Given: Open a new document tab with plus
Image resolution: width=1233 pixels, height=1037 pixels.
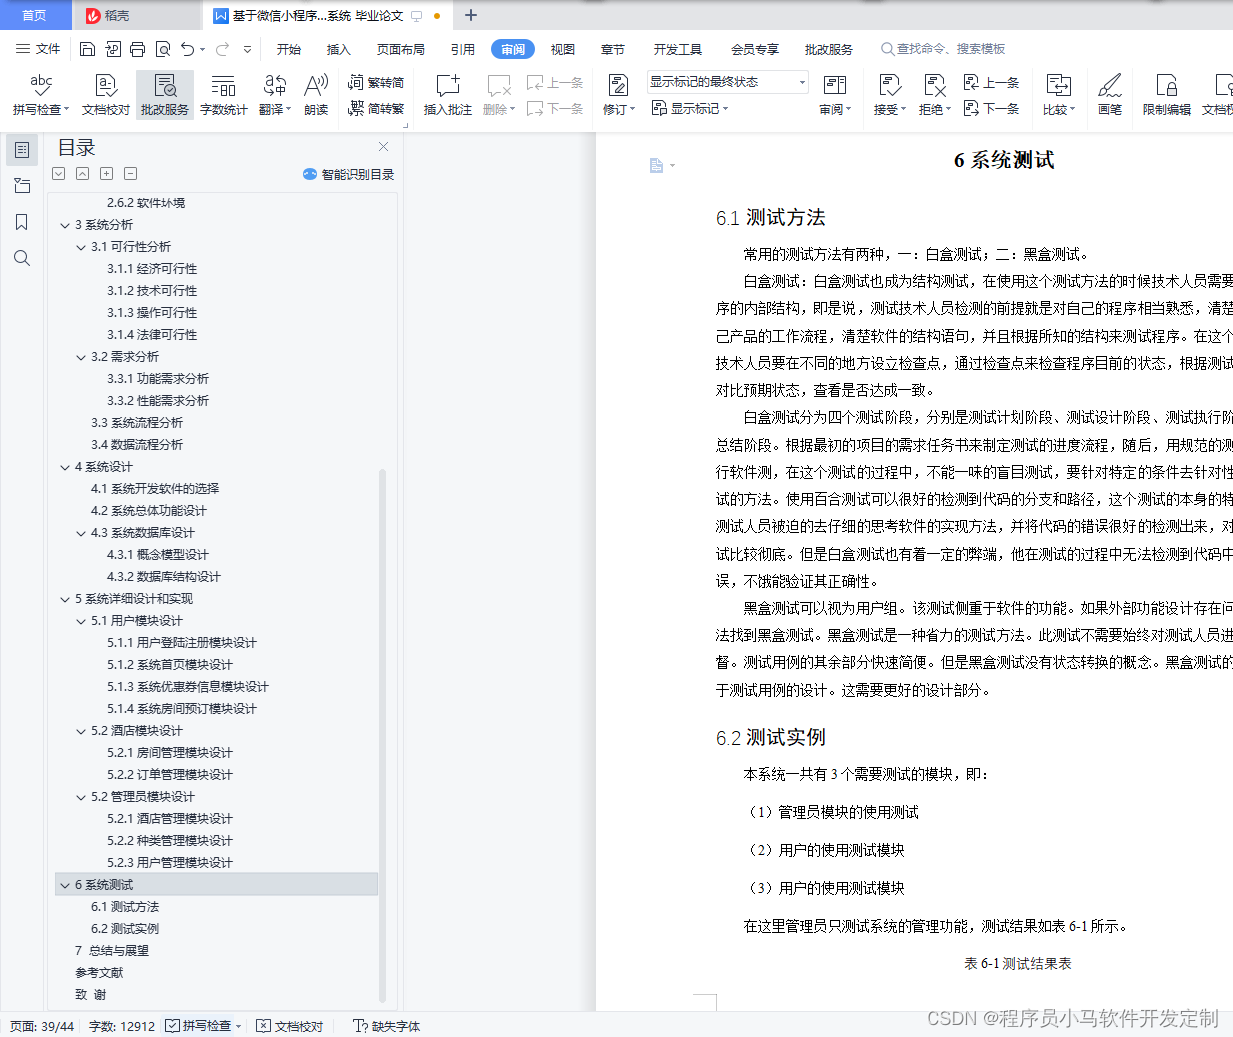Looking at the screenshot, I should tap(471, 15).
